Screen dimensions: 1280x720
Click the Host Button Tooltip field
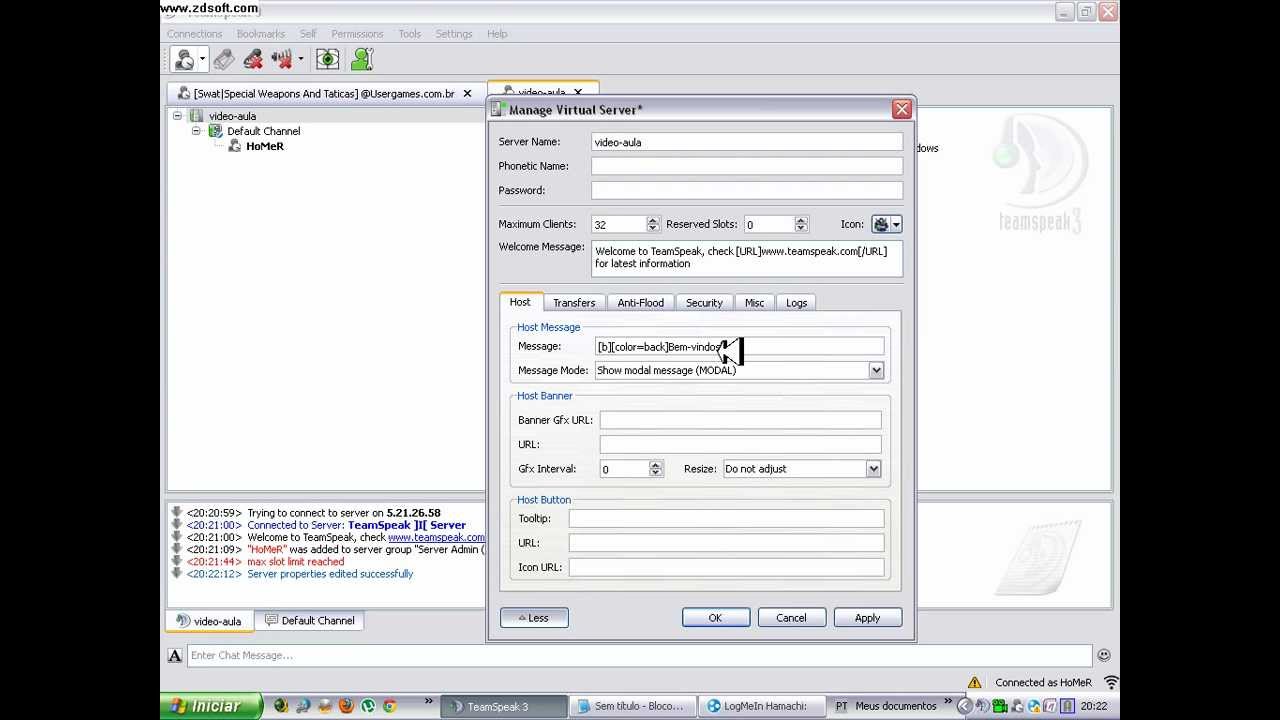click(x=727, y=518)
